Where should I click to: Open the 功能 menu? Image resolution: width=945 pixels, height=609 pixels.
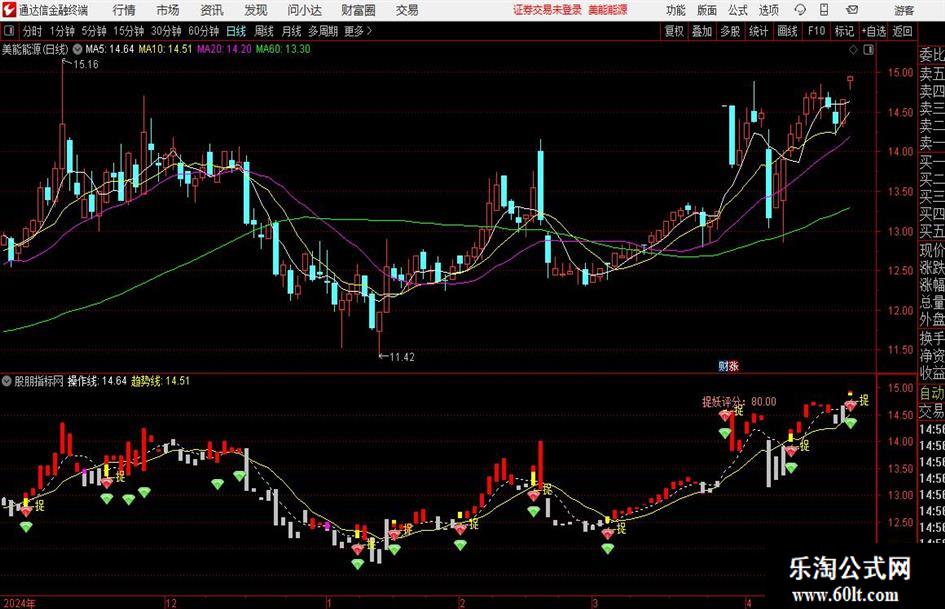pyautogui.click(x=676, y=10)
